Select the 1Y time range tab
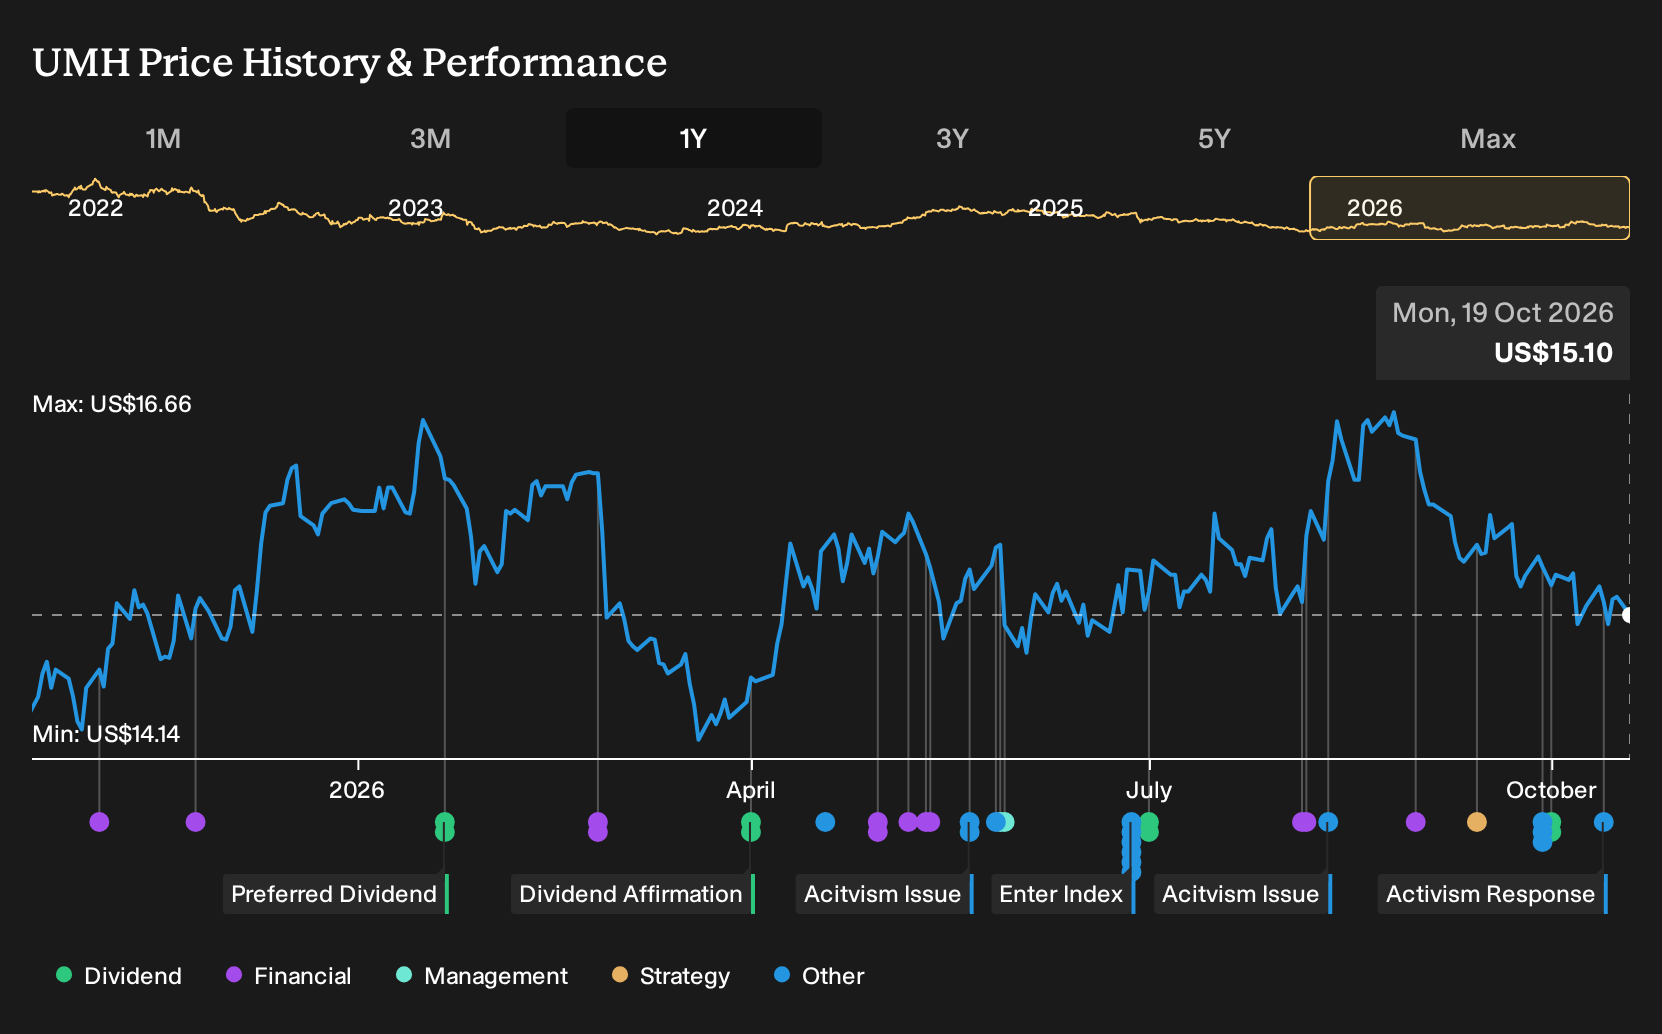 click(x=694, y=138)
